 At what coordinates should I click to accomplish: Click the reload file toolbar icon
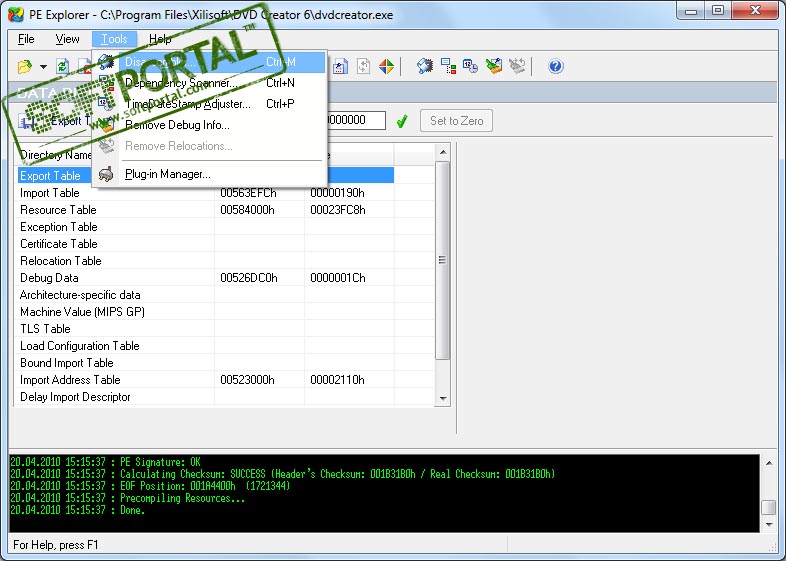pos(63,66)
